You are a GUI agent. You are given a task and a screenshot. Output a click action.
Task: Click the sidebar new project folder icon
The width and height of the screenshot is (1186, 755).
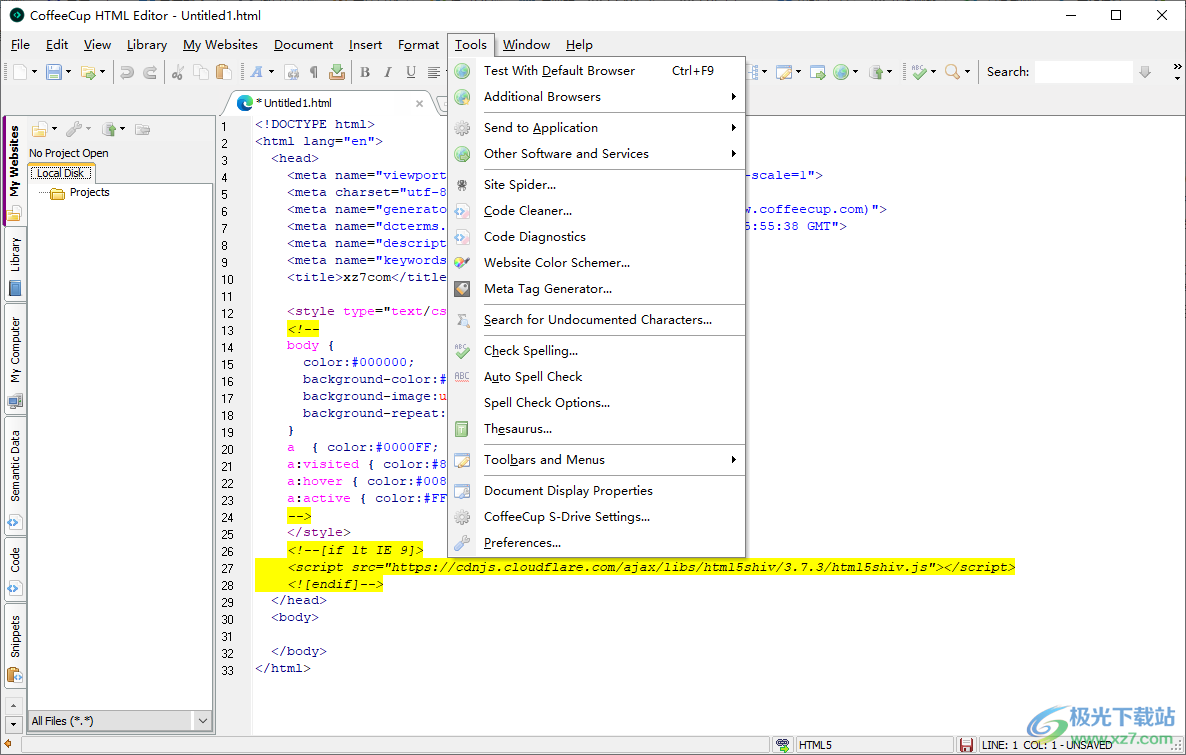(40, 129)
